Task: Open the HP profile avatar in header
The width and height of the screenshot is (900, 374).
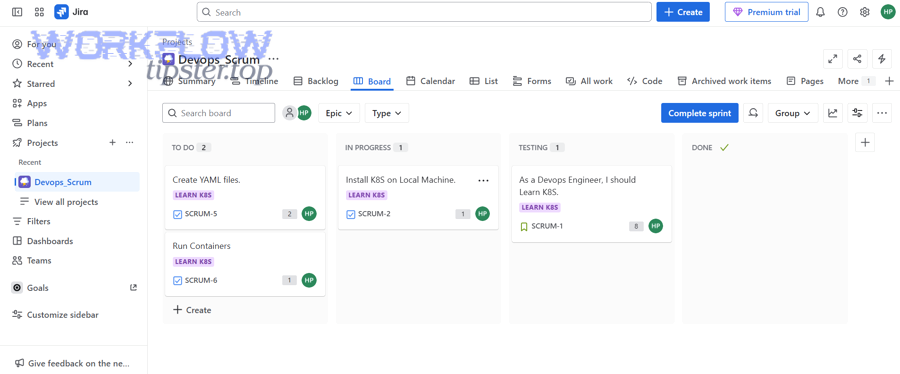Action: coord(888,12)
